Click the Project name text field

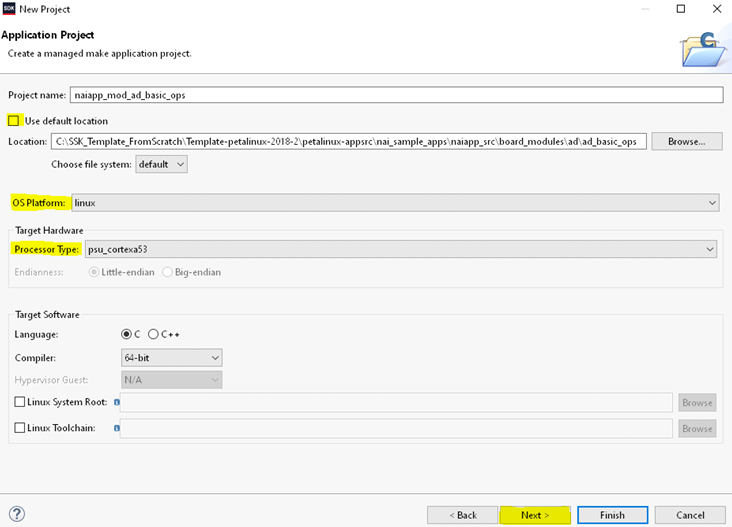(x=395, y=95)
